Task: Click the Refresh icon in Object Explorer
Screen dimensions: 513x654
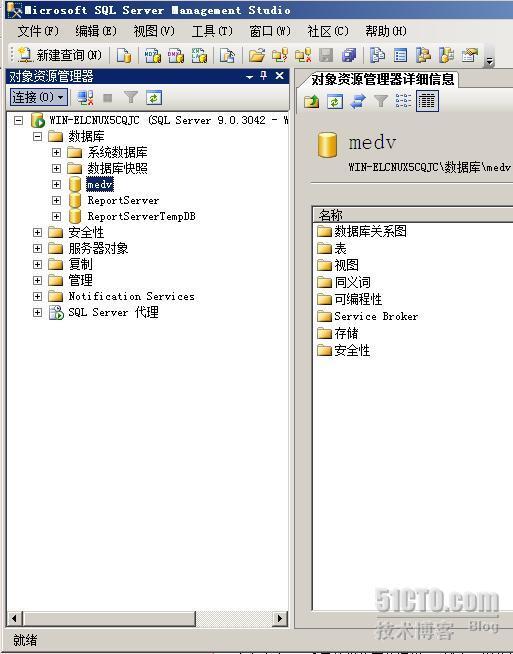Action: 153,98
